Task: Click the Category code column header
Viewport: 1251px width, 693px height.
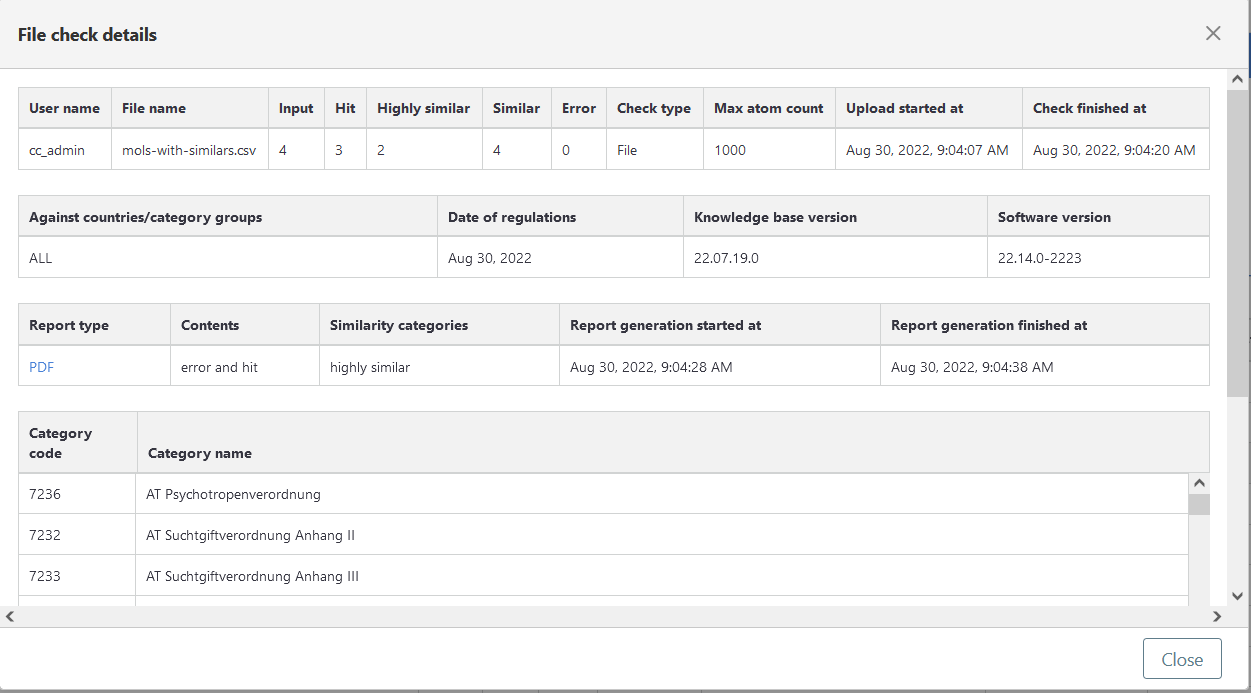Action: pos(61,442)
